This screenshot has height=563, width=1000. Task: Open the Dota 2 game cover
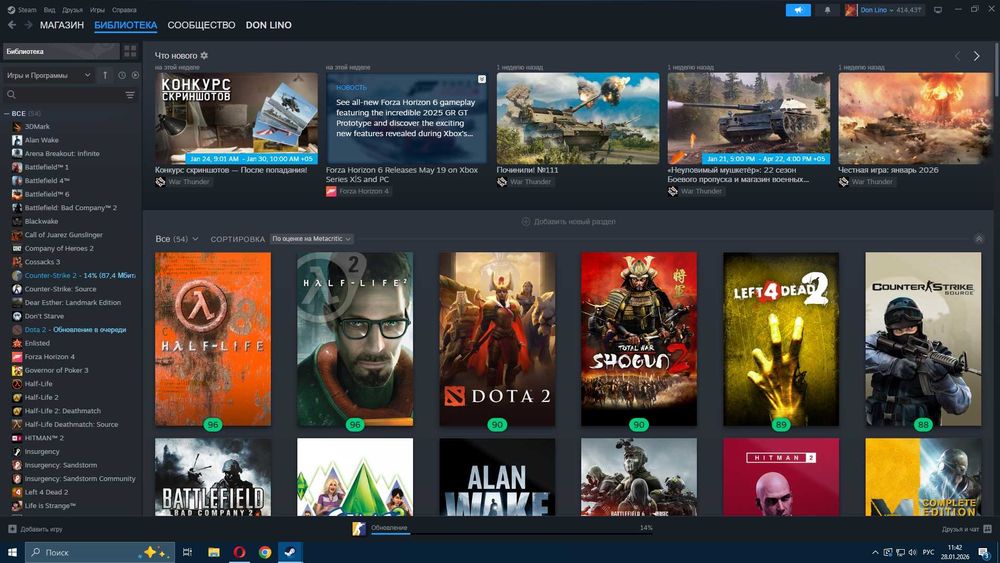(x=497, y=339)
